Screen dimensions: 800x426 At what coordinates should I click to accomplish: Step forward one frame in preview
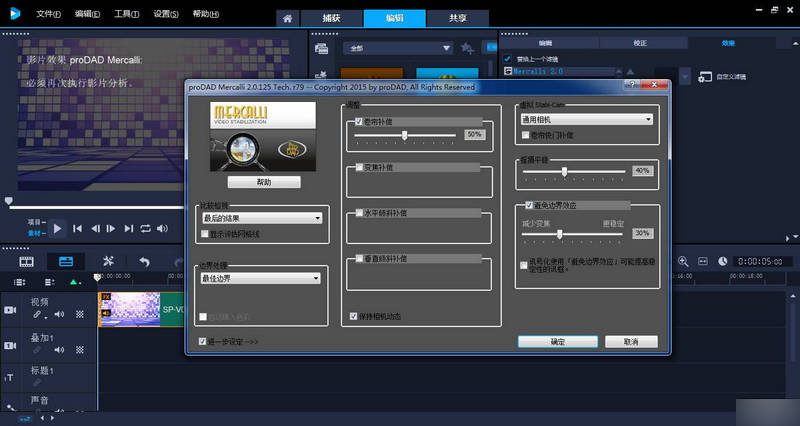coord(111,229)
